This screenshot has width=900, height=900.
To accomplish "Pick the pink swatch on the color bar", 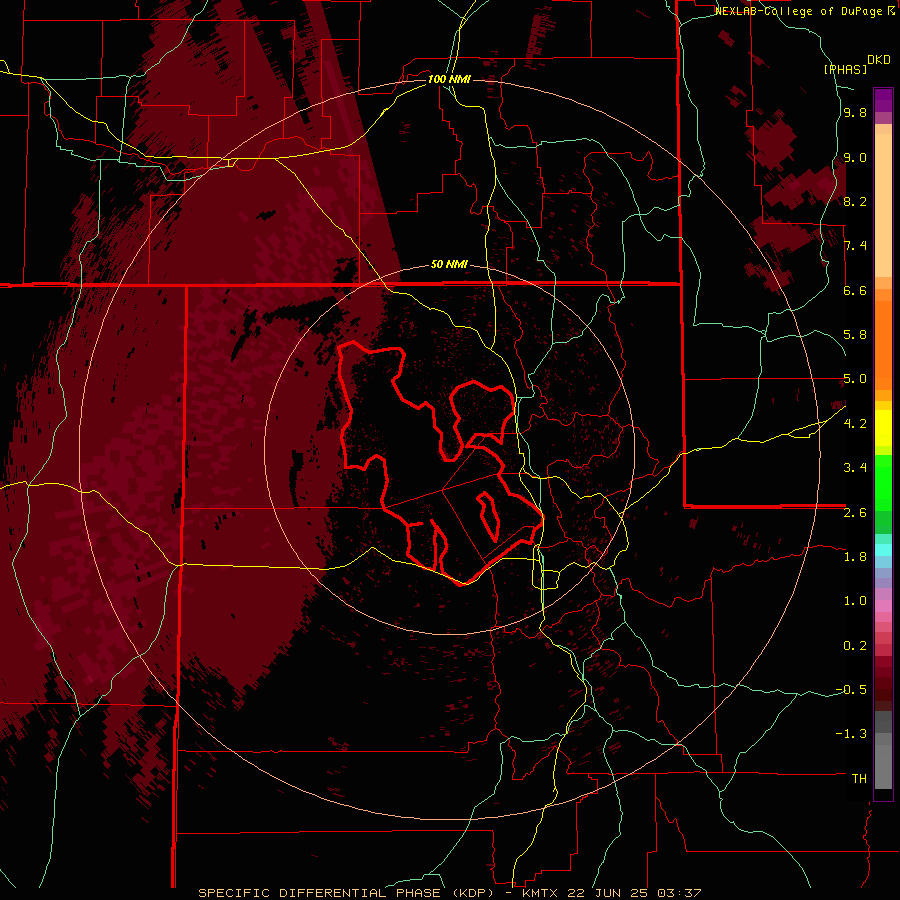I will (x=883, y=606).
